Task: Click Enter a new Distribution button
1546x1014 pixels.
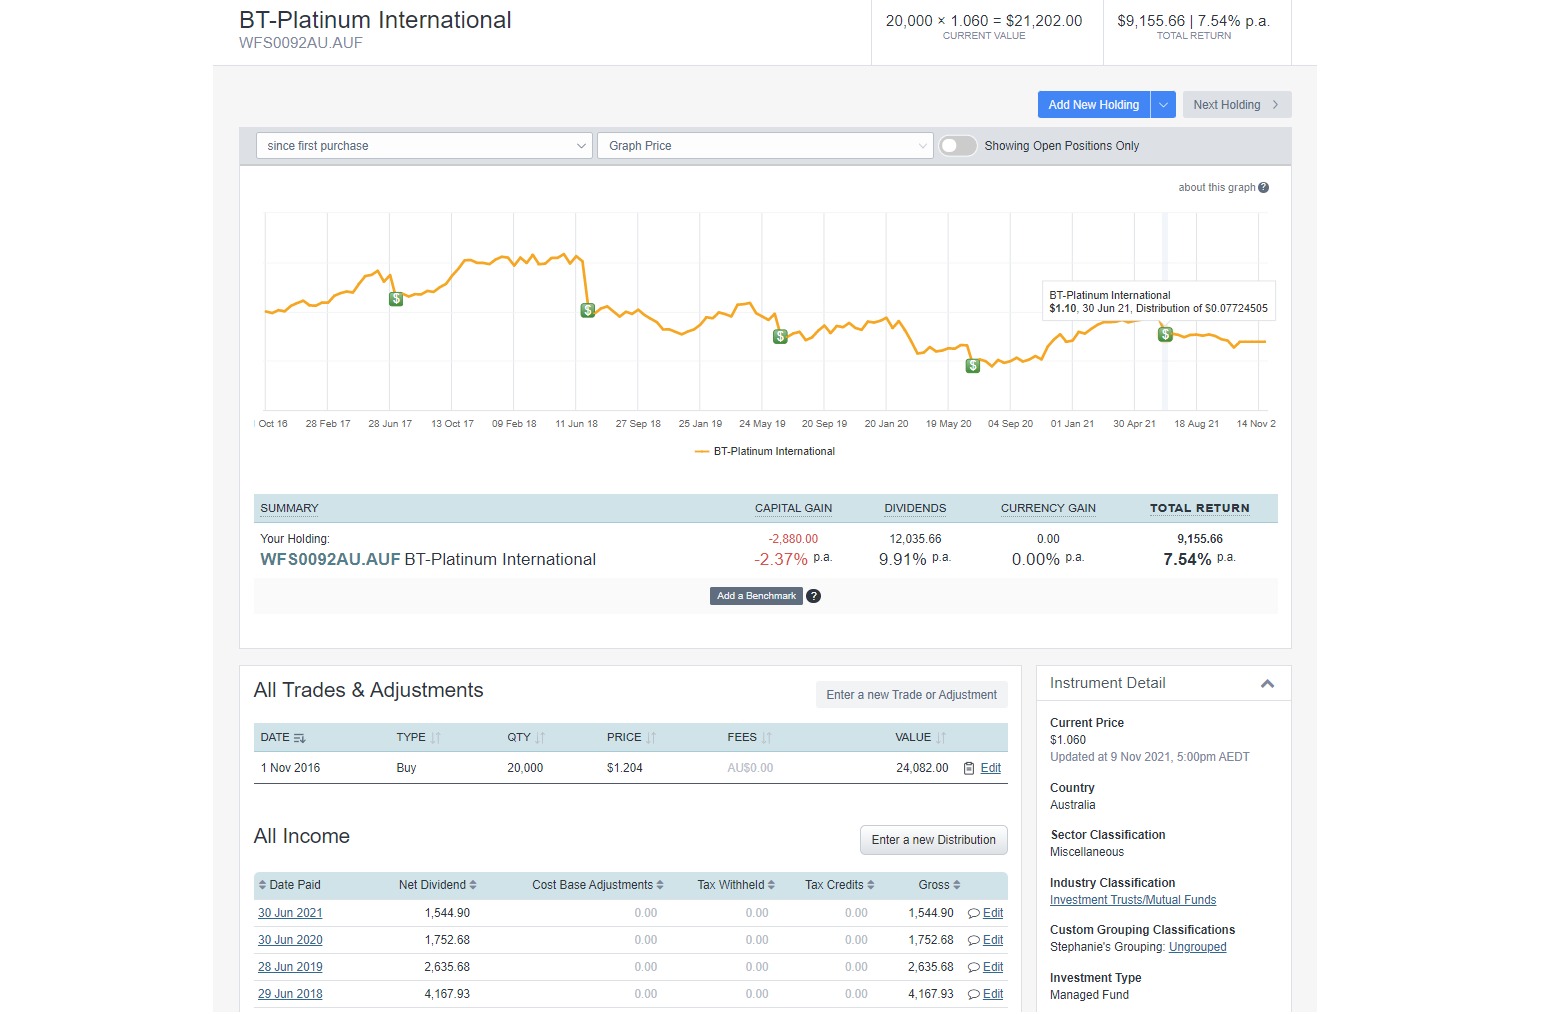Action: pos(934,840)
